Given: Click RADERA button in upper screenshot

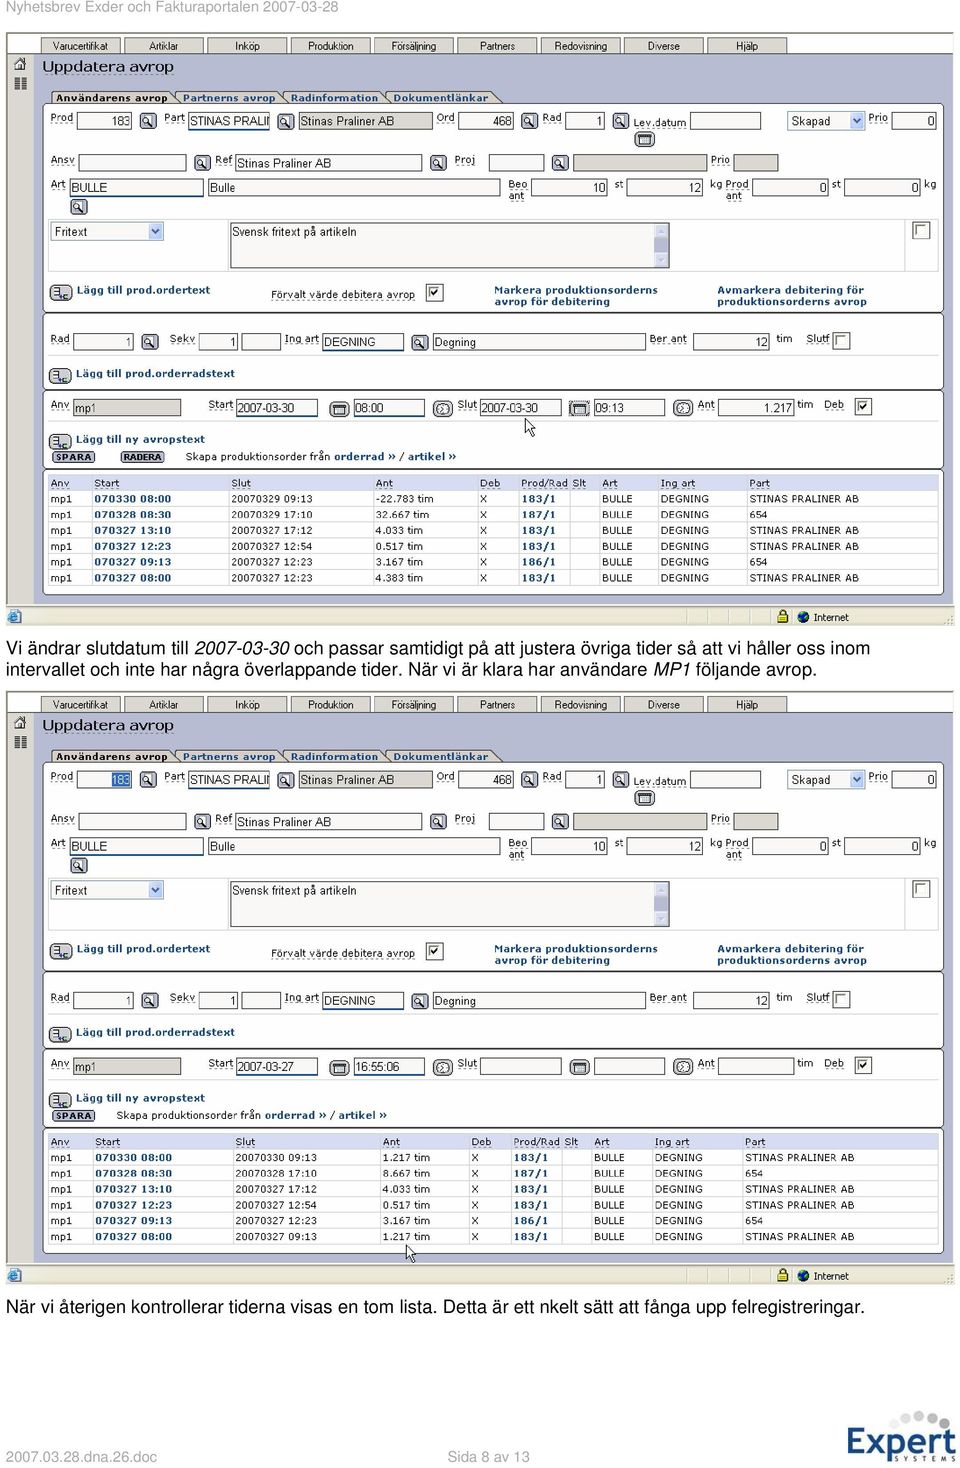Looking at the screenshot, I should (143, 457).
